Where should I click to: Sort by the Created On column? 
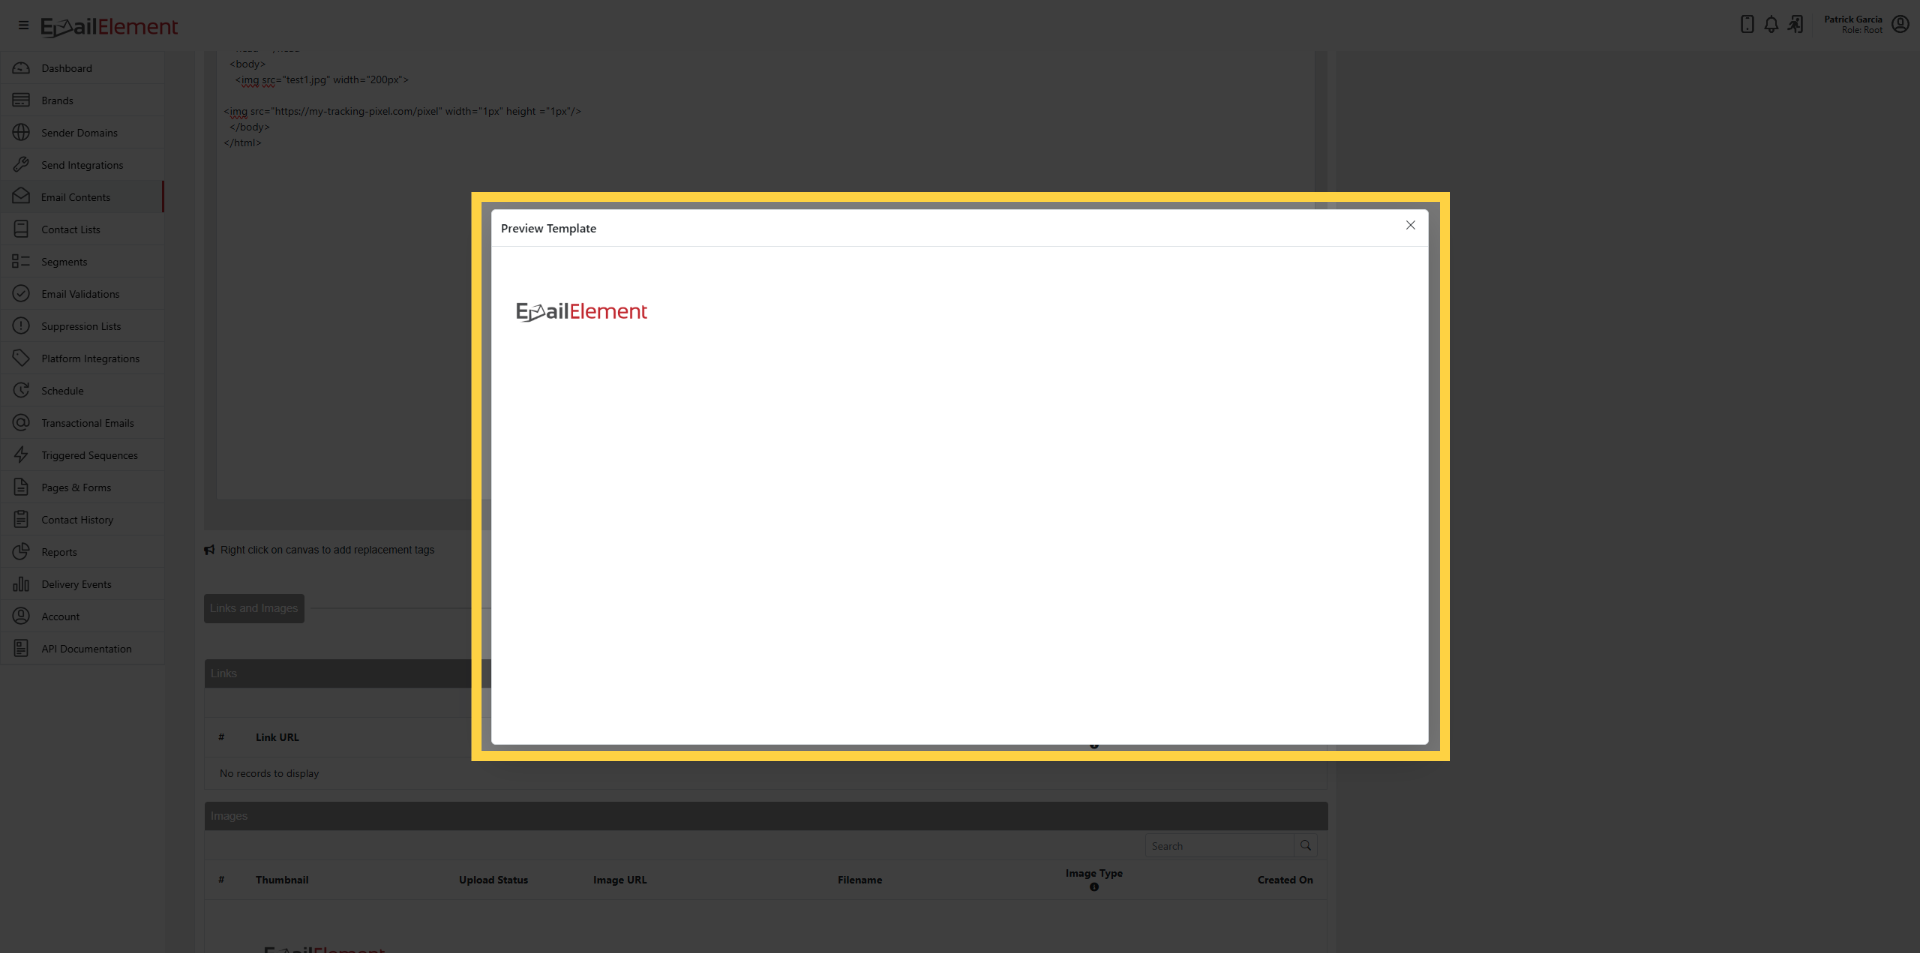tap(1285, 880)
